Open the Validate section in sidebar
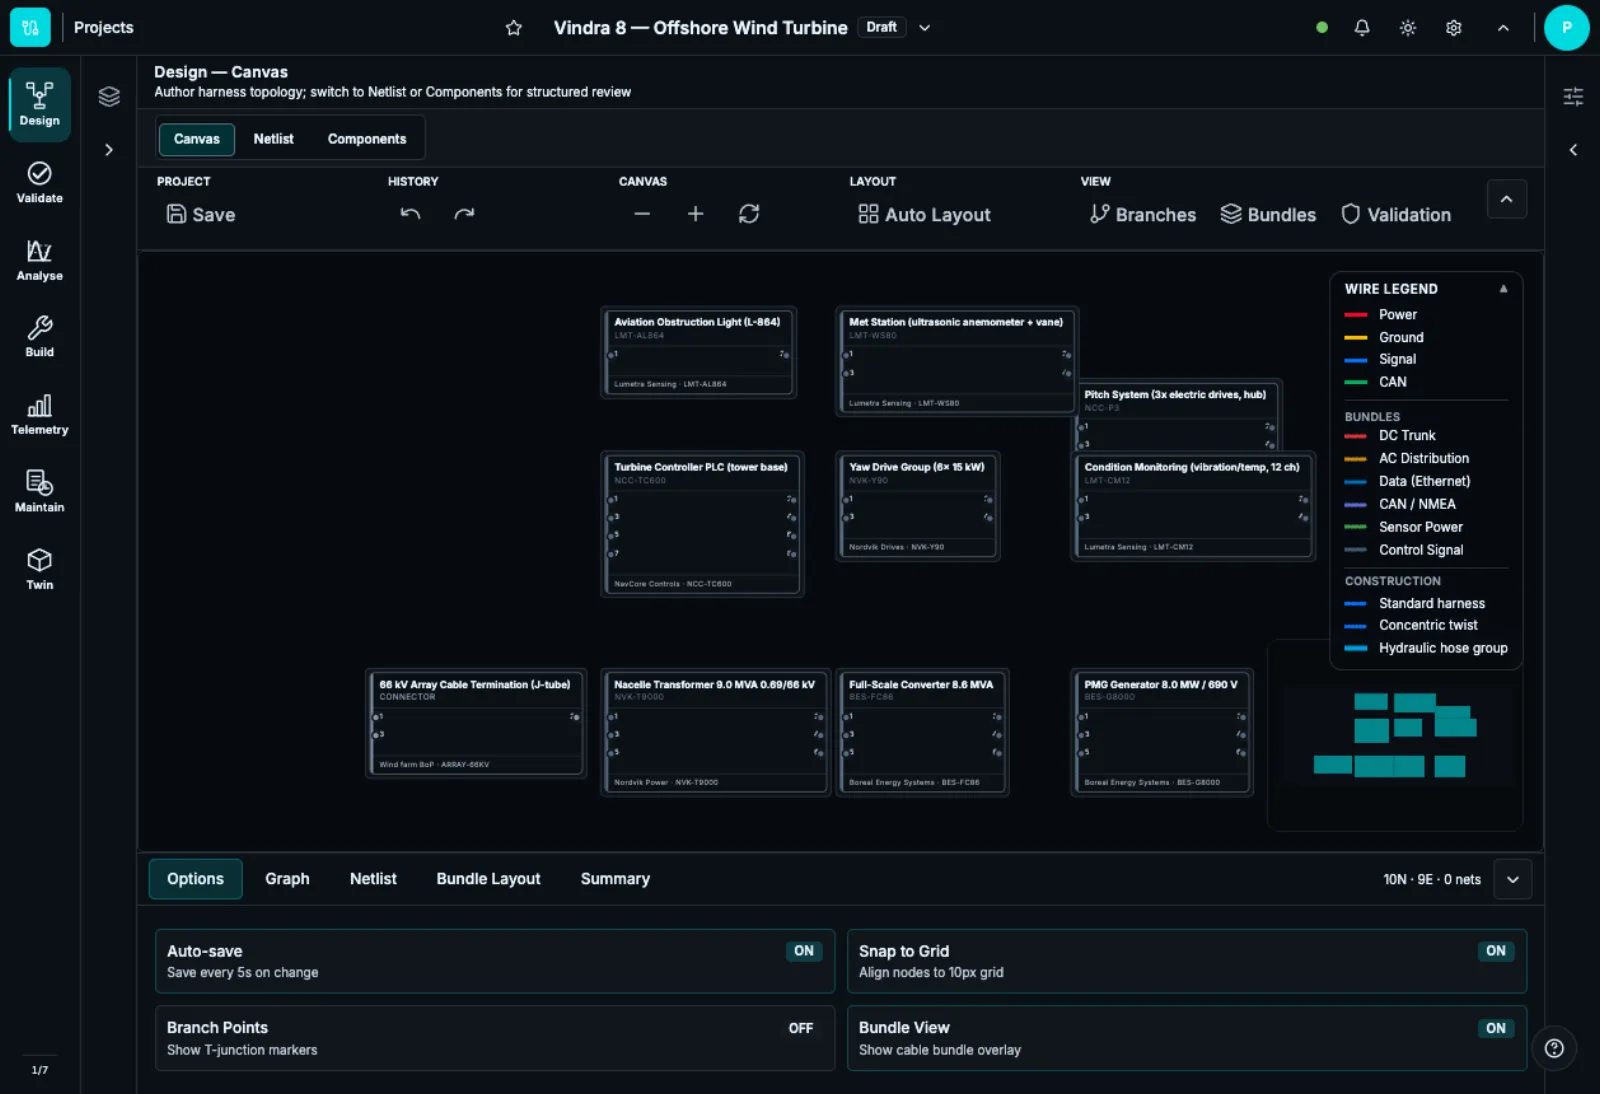This screenshot has height=1094, width=1600. tap(39, 182)
